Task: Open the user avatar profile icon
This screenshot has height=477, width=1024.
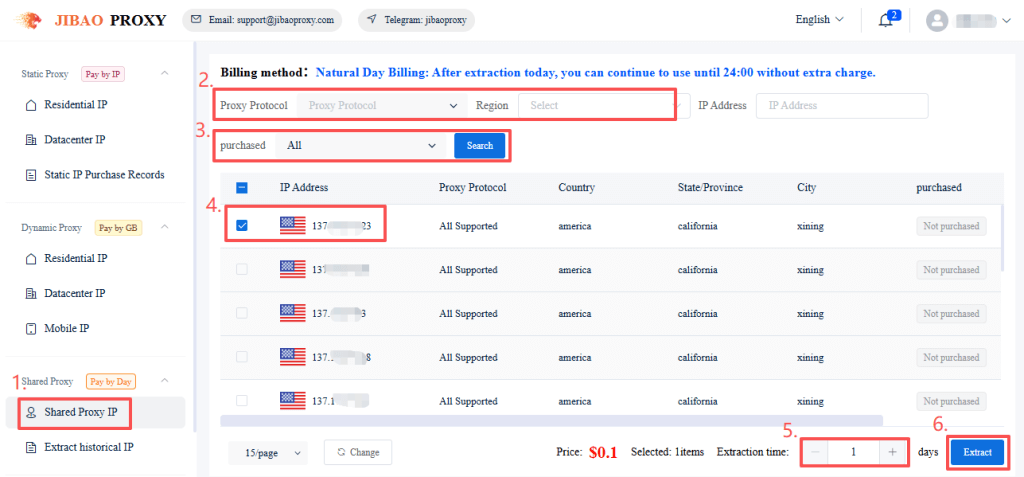Action: tap(937, 20)
